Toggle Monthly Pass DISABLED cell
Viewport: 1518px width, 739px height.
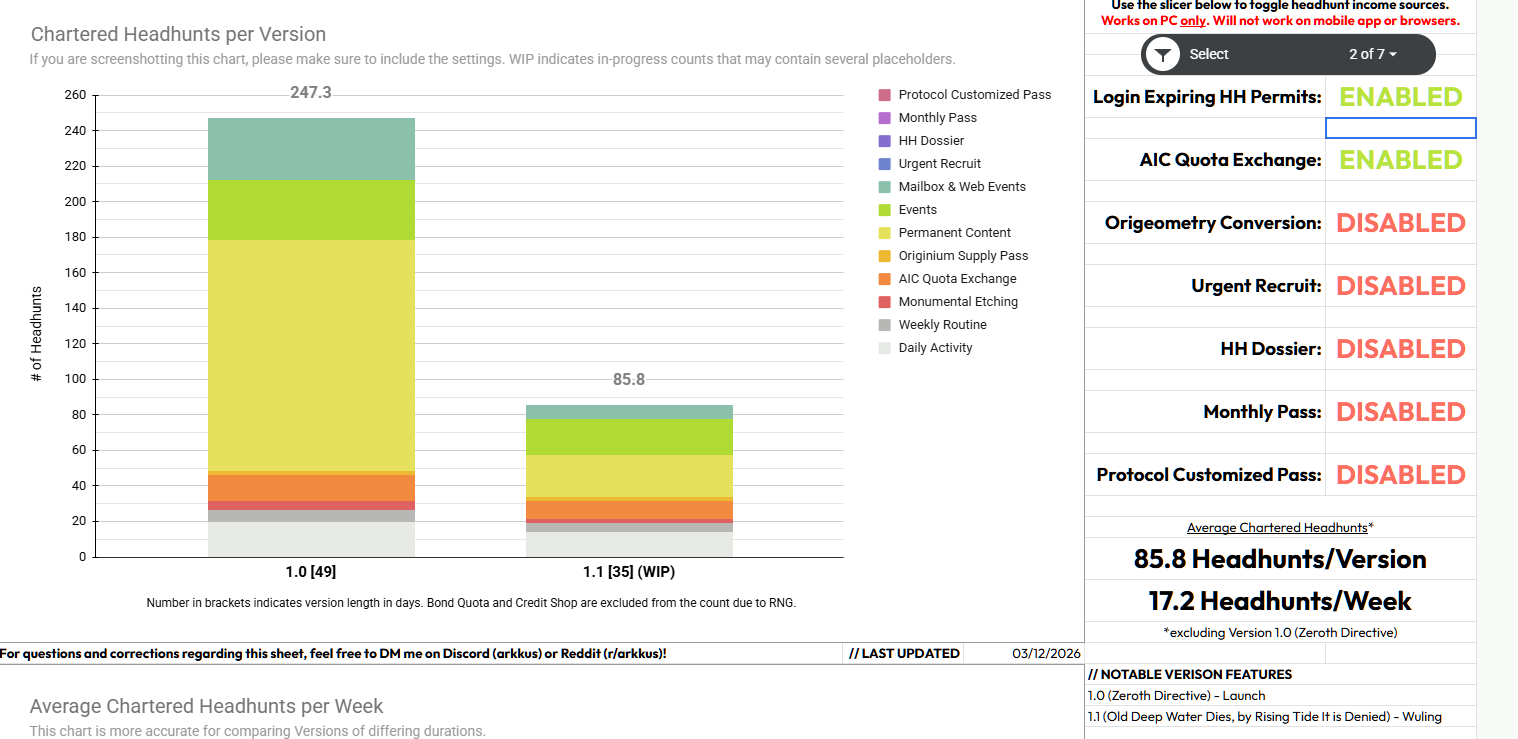click(x=1400, y=412)
